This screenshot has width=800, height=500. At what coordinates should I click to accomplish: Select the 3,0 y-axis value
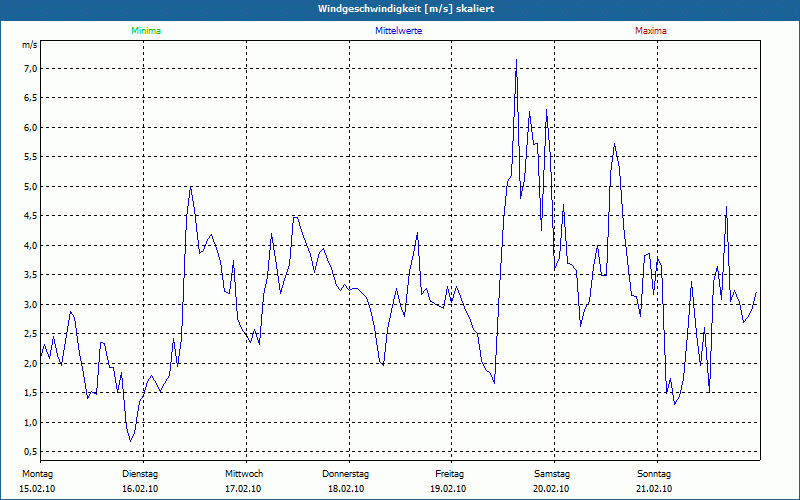31,304
